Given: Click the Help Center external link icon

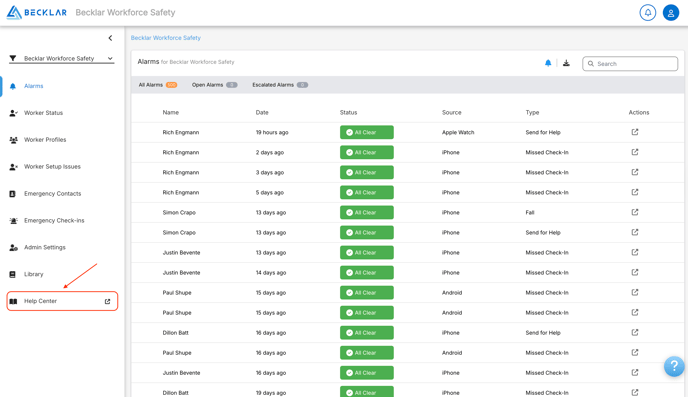Looking at the screenshot, I should [108, 301].
